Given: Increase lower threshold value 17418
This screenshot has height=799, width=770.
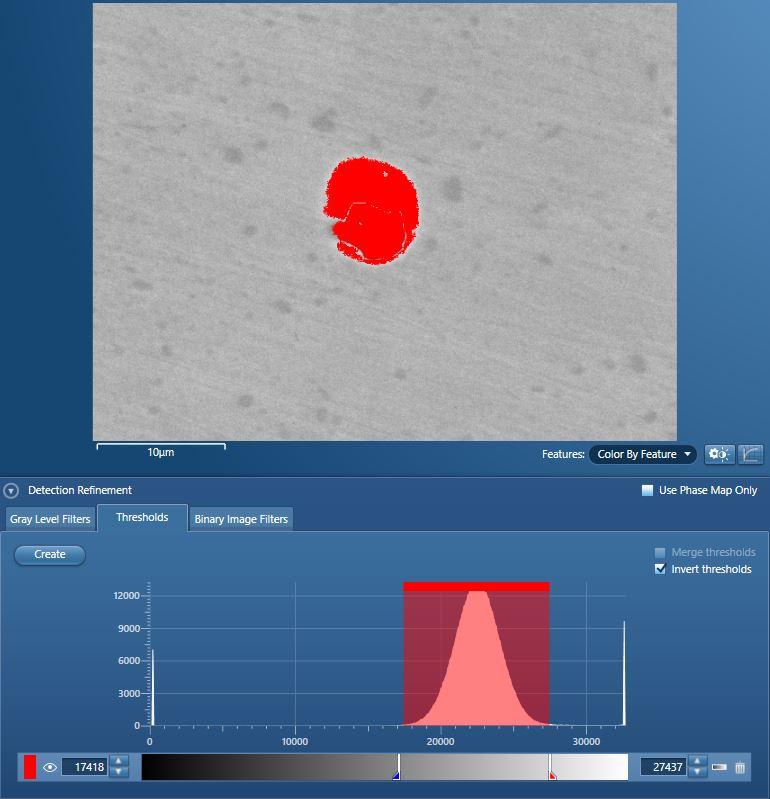Looking at the screenshot, I should click(x=119, y=762).
